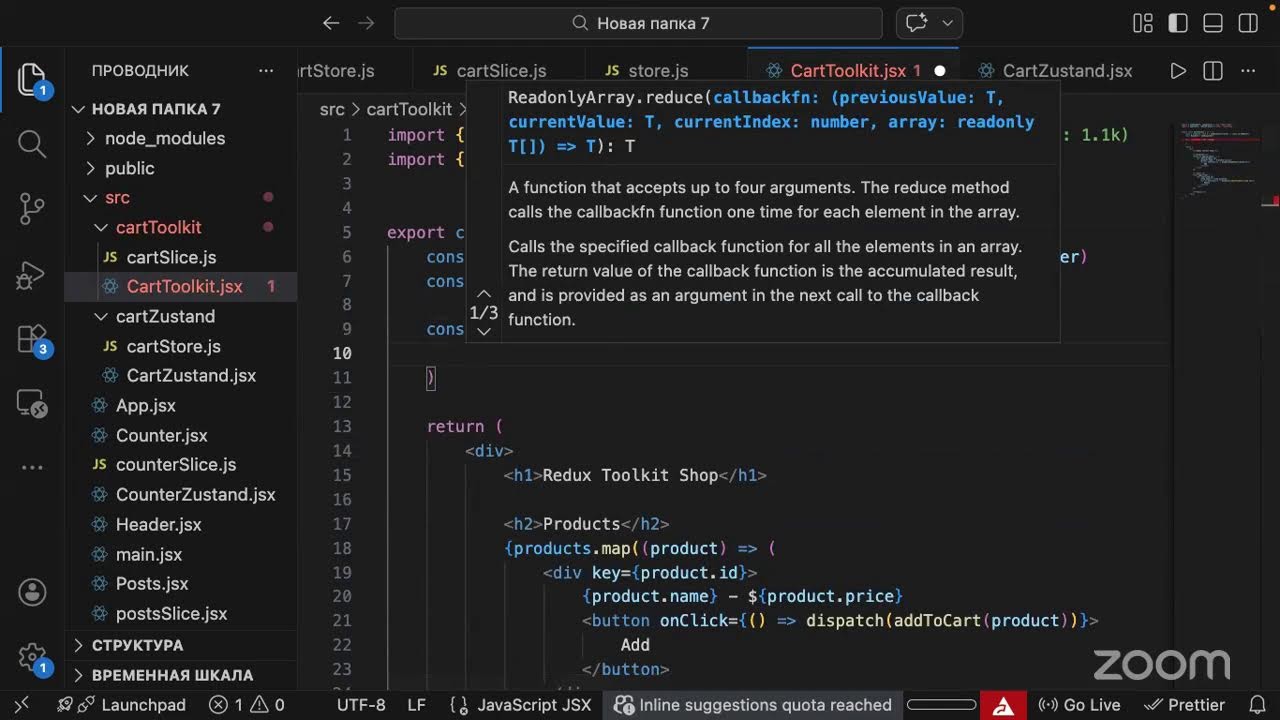Expand the СТРУКТУРА section

pos(137,645)
